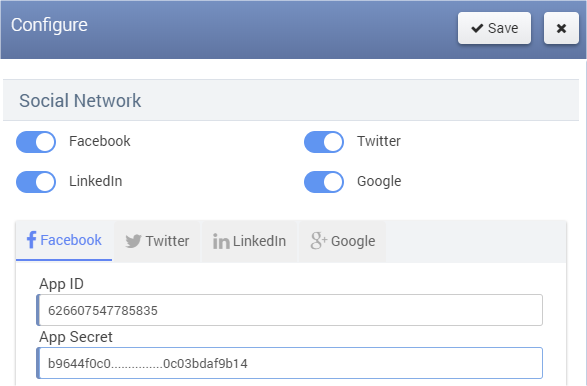Click the App Secret field label
587x386 pixels.
click(76, 337)
